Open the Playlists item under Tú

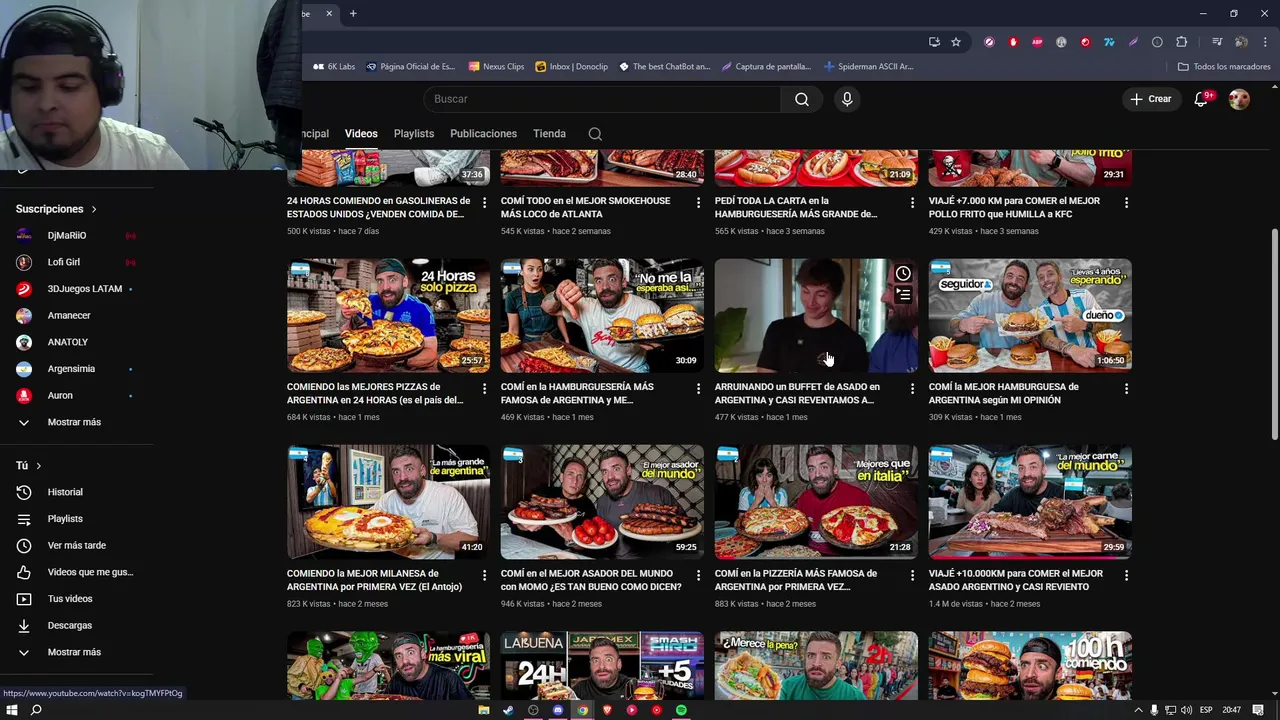coord(65,519)
